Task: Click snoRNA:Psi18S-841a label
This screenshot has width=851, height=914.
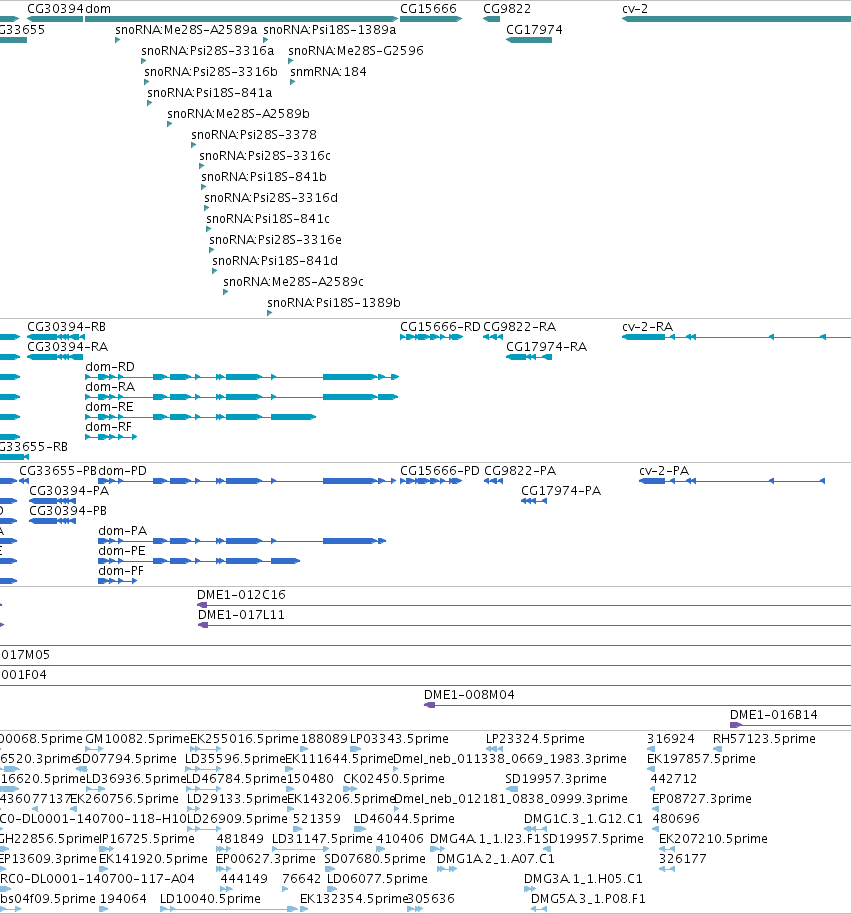Action: point(210,93)
